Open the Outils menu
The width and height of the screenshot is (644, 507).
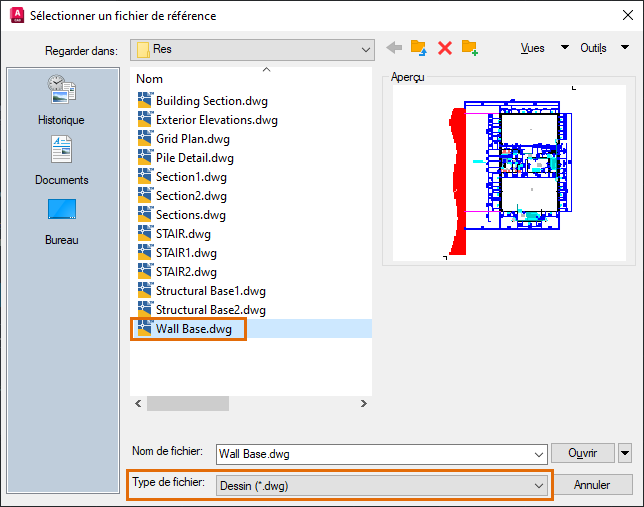593,48
